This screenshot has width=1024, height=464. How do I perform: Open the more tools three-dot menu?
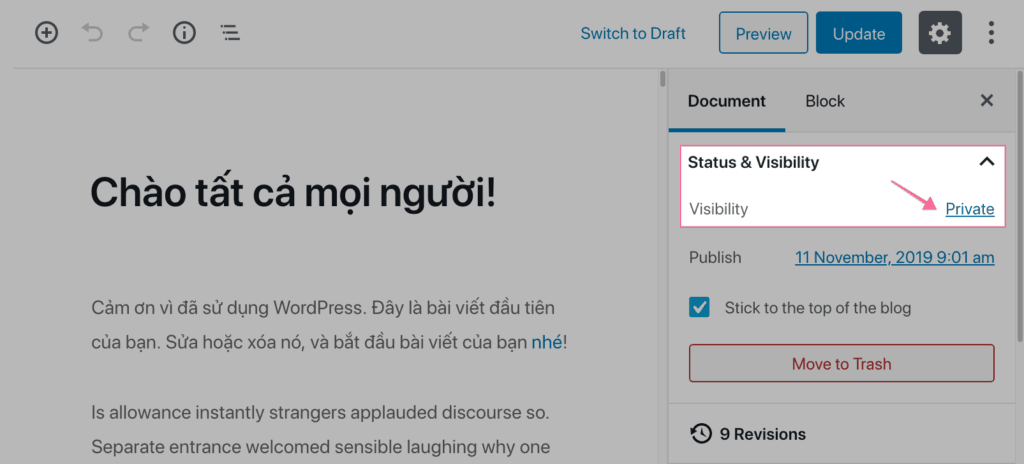pos(991,33)
